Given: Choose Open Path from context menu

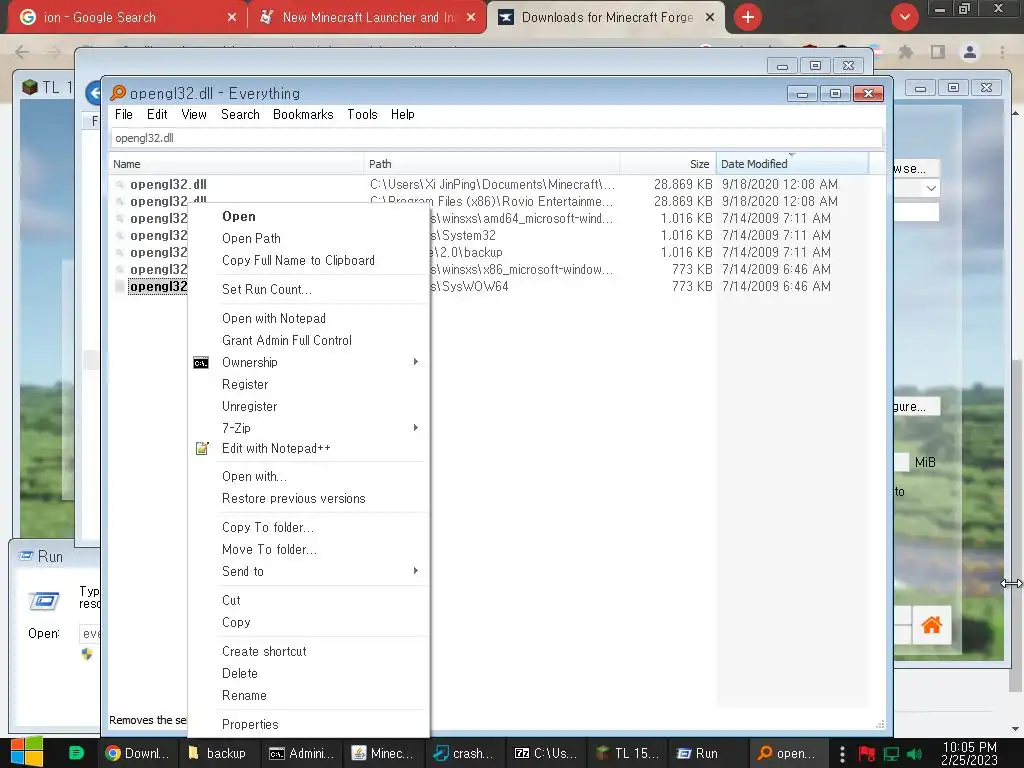Looking at the screenshot, I should 251,238.
